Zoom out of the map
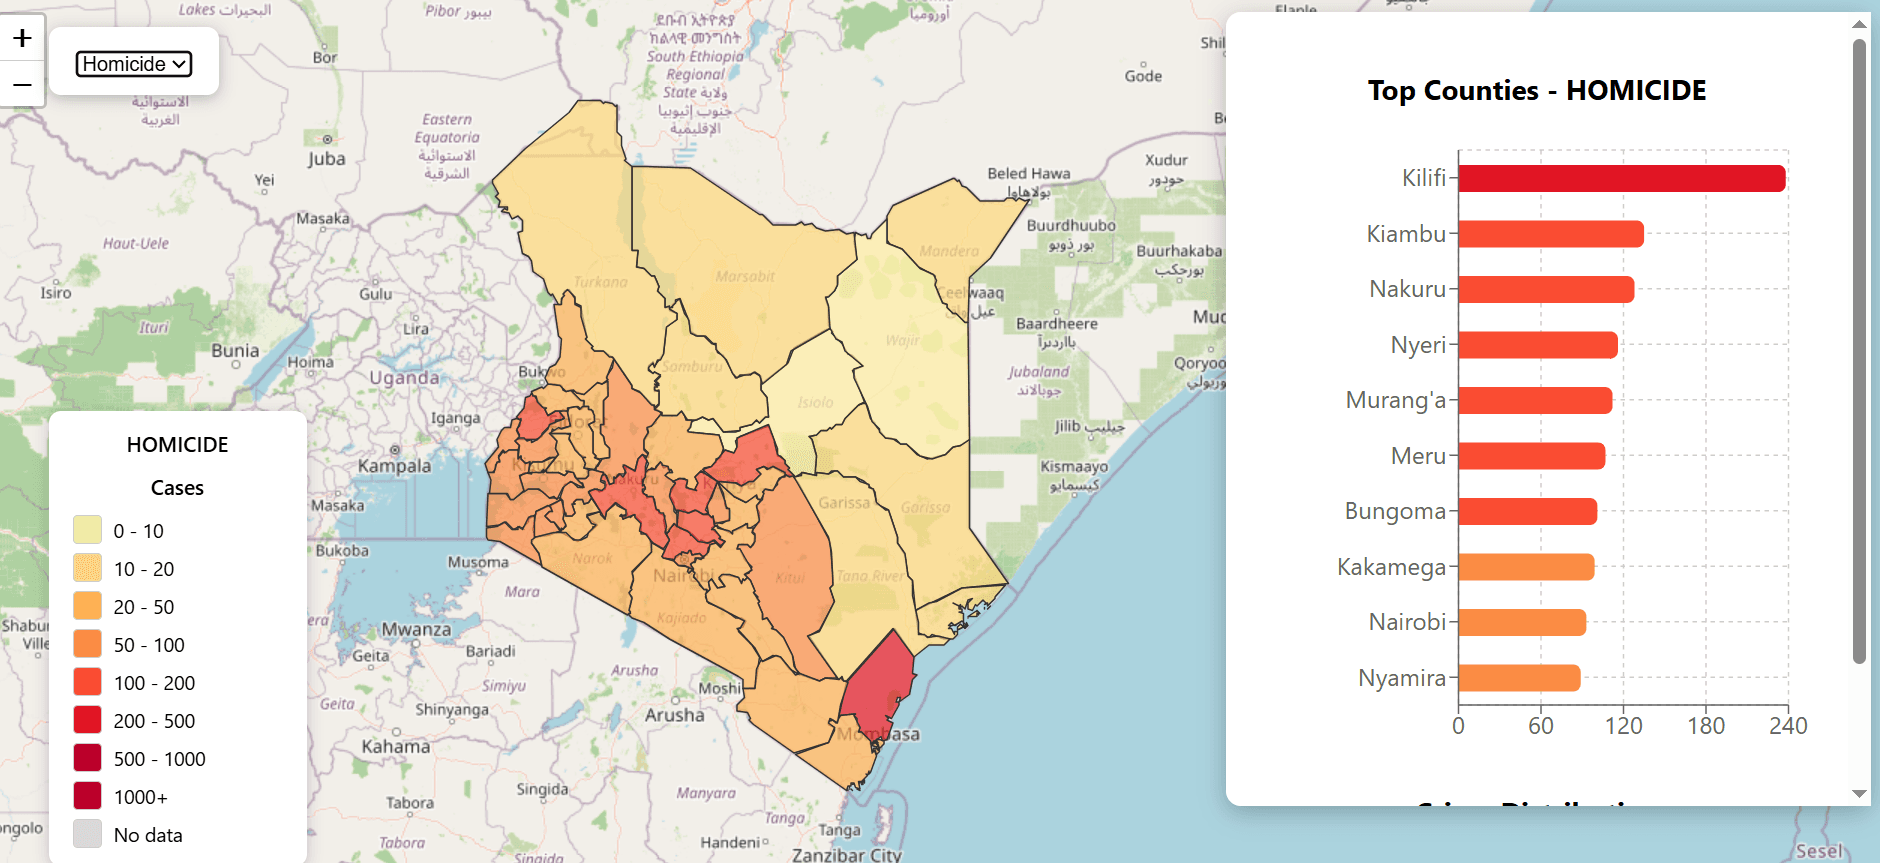The width and height of the screenshot is (1880, 863). (22, 85)
